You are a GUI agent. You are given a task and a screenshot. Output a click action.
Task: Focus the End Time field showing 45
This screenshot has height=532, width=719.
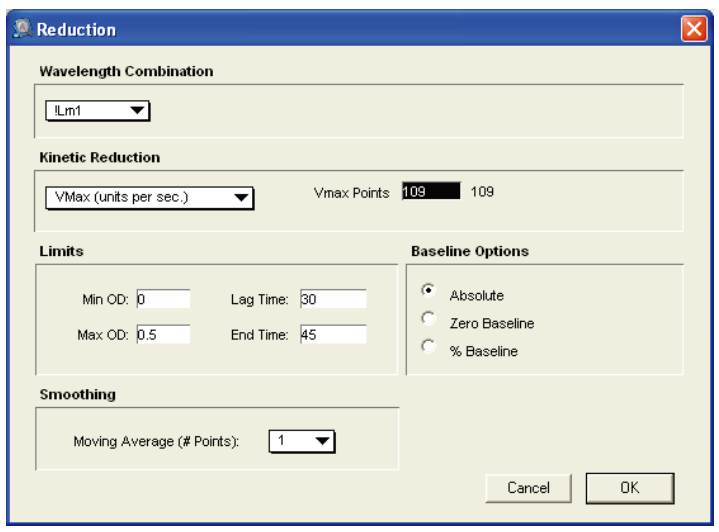333,335
